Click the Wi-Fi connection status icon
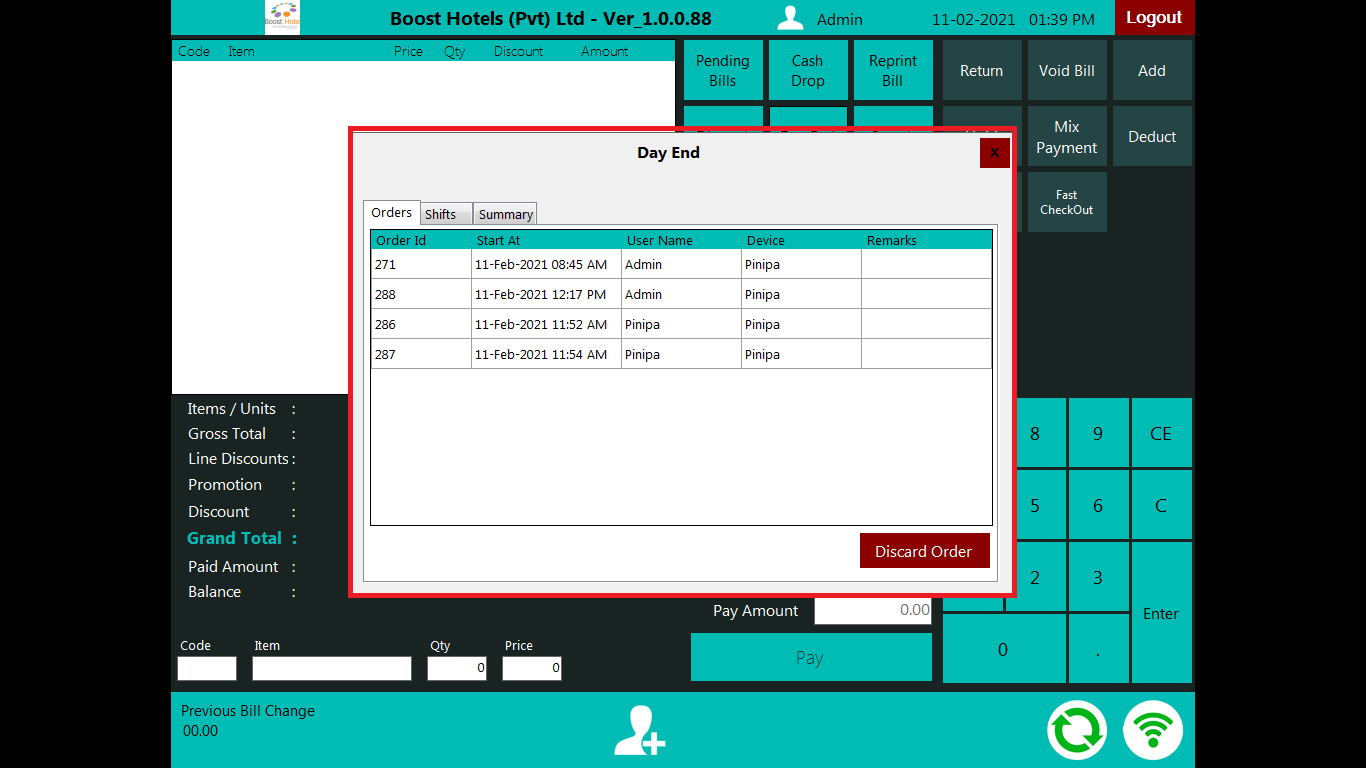 click(1153, 731)
